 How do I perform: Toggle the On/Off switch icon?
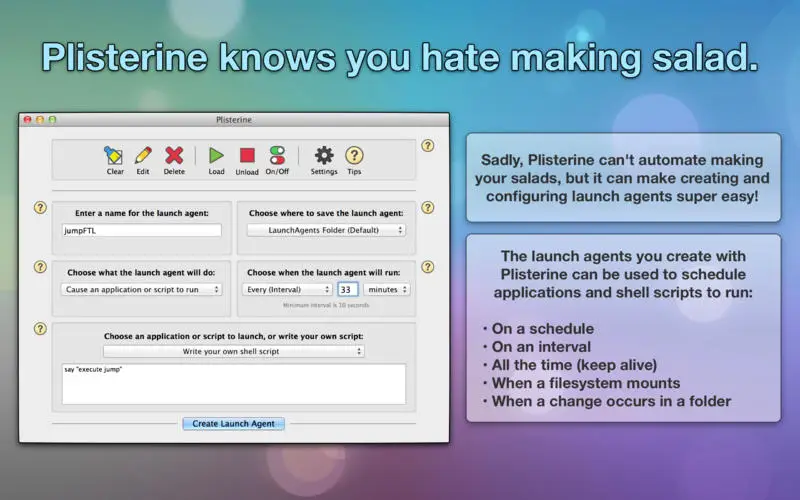(x=277, y=155)
